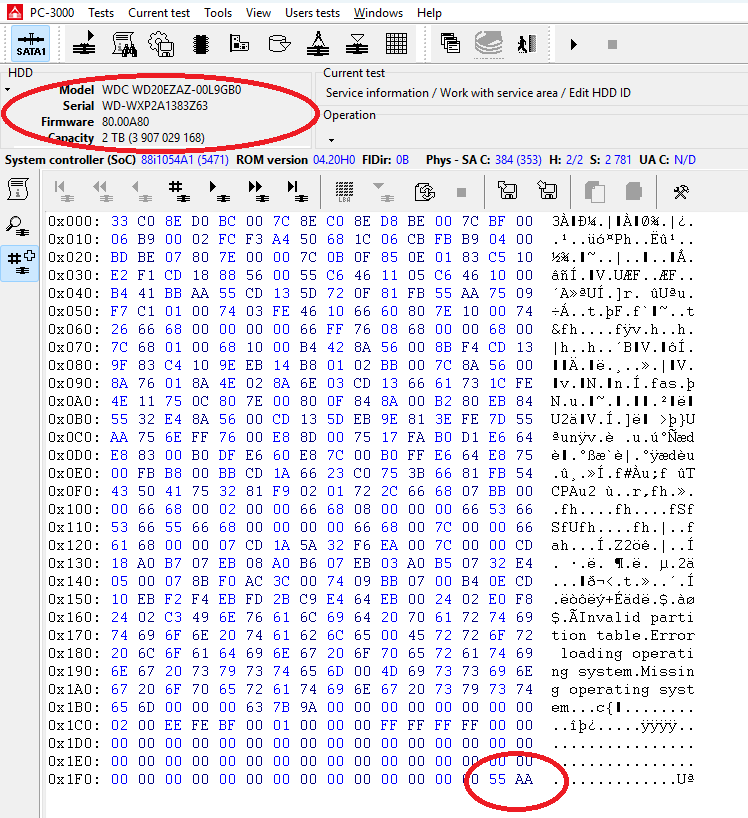Select the magnifier search icon in sidebar
Screen dimensions: 748x818
click(19, 225)
